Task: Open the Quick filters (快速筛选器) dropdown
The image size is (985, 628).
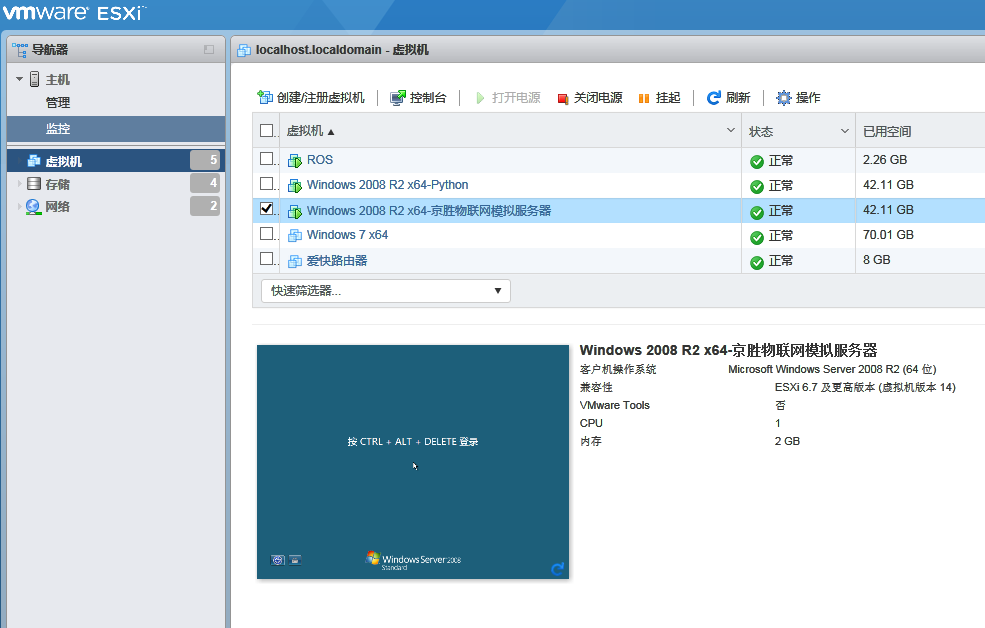Action: coord(386,291)
